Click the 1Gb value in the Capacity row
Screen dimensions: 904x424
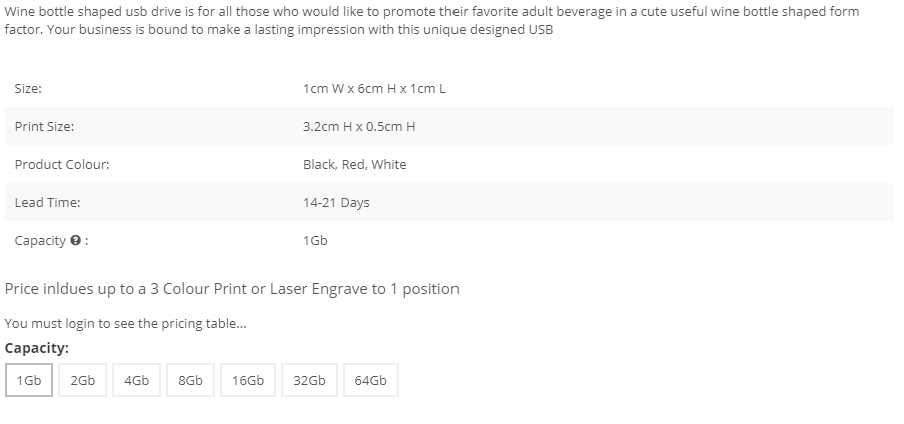(315, 241)
